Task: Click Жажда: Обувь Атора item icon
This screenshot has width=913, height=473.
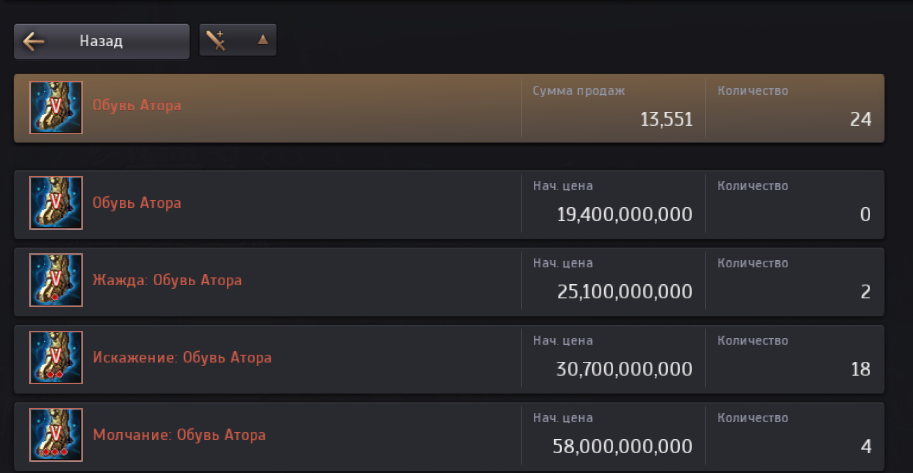Action: click(x=56, y=280)
